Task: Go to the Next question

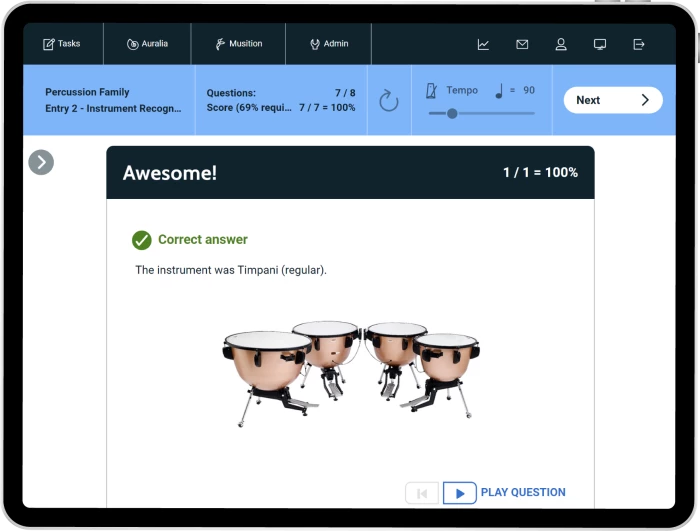Action: pyautogui.click(x=612, y=100)
